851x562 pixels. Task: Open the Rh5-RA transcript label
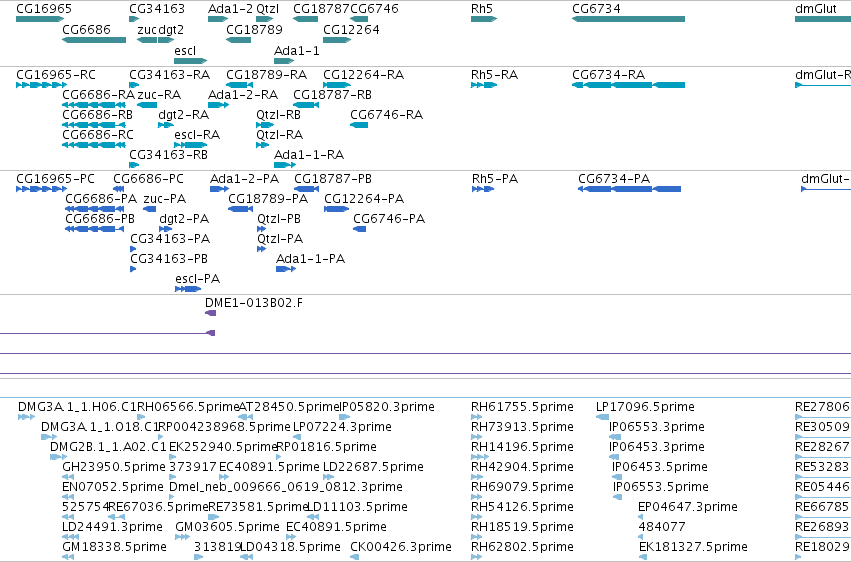494,74
